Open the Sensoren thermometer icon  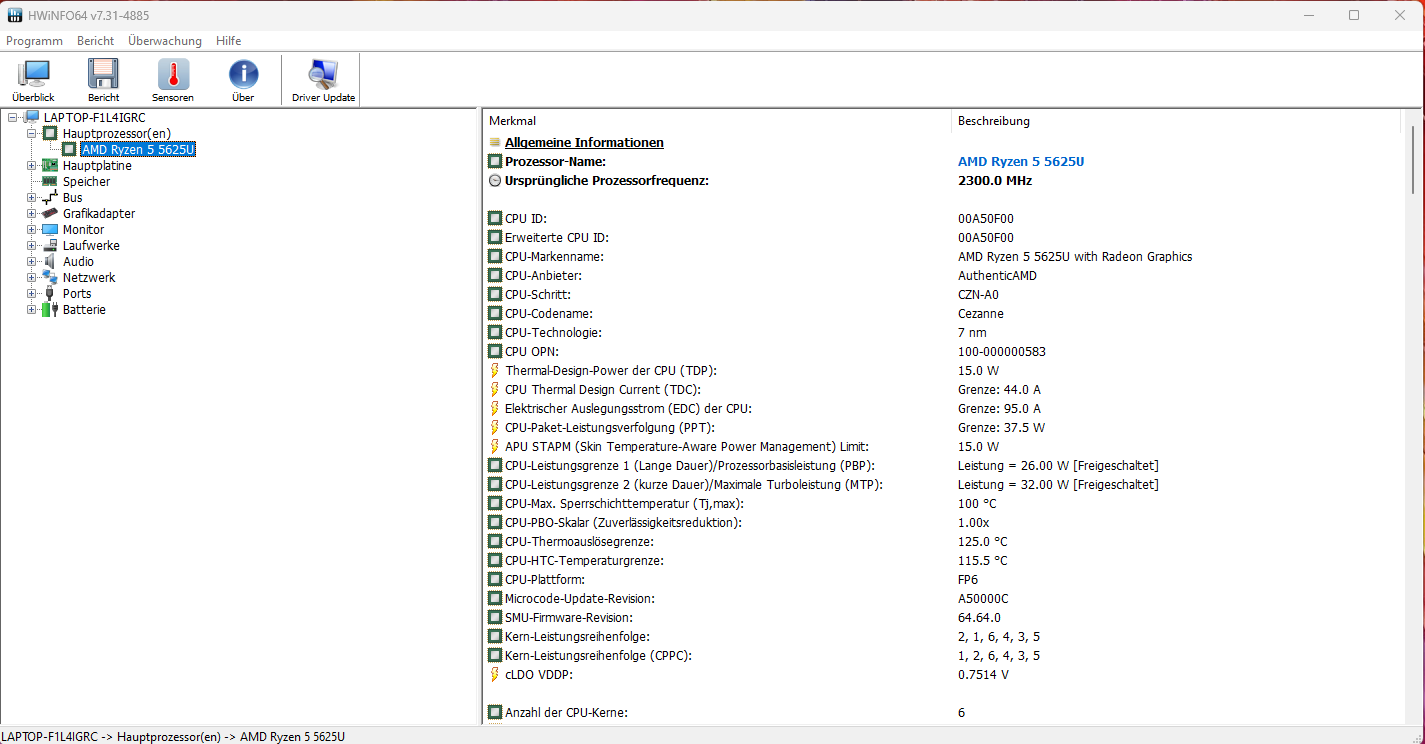[x=173, y=75]
